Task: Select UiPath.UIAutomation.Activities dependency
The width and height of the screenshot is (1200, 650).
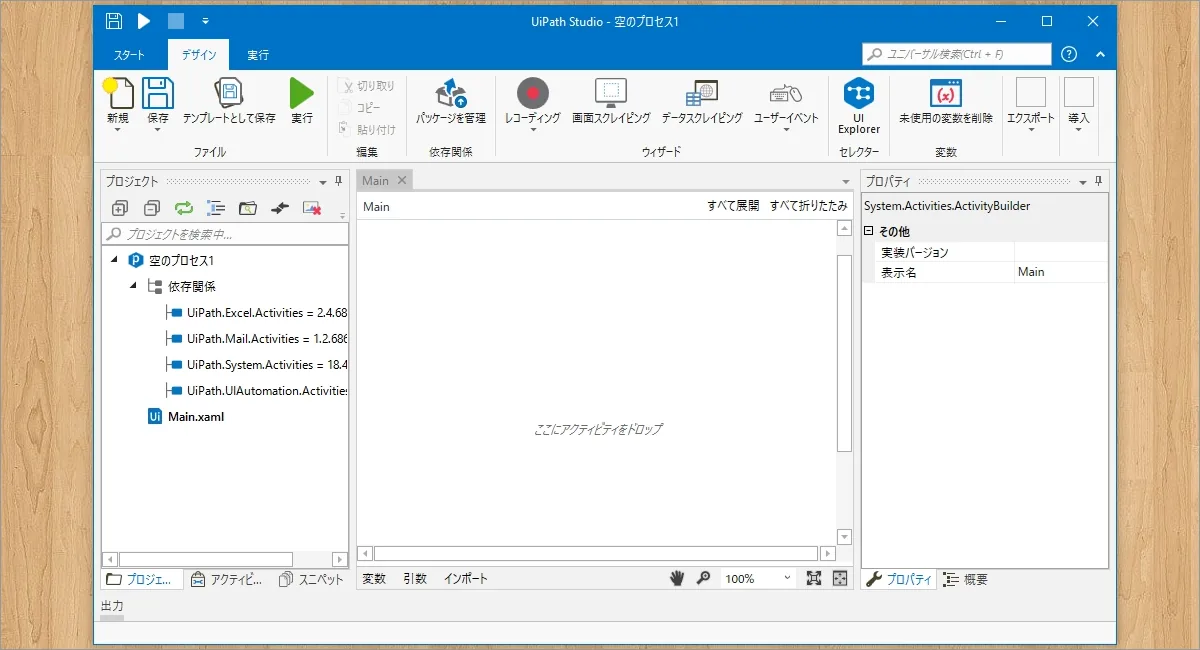Action: pos(256,391)
